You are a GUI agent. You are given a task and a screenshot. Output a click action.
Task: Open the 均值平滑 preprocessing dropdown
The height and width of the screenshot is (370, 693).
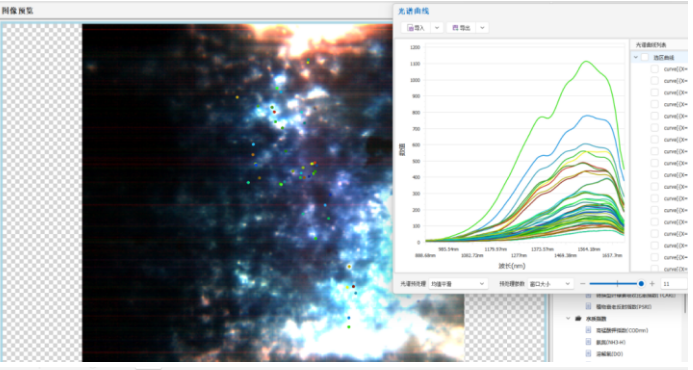458,283
